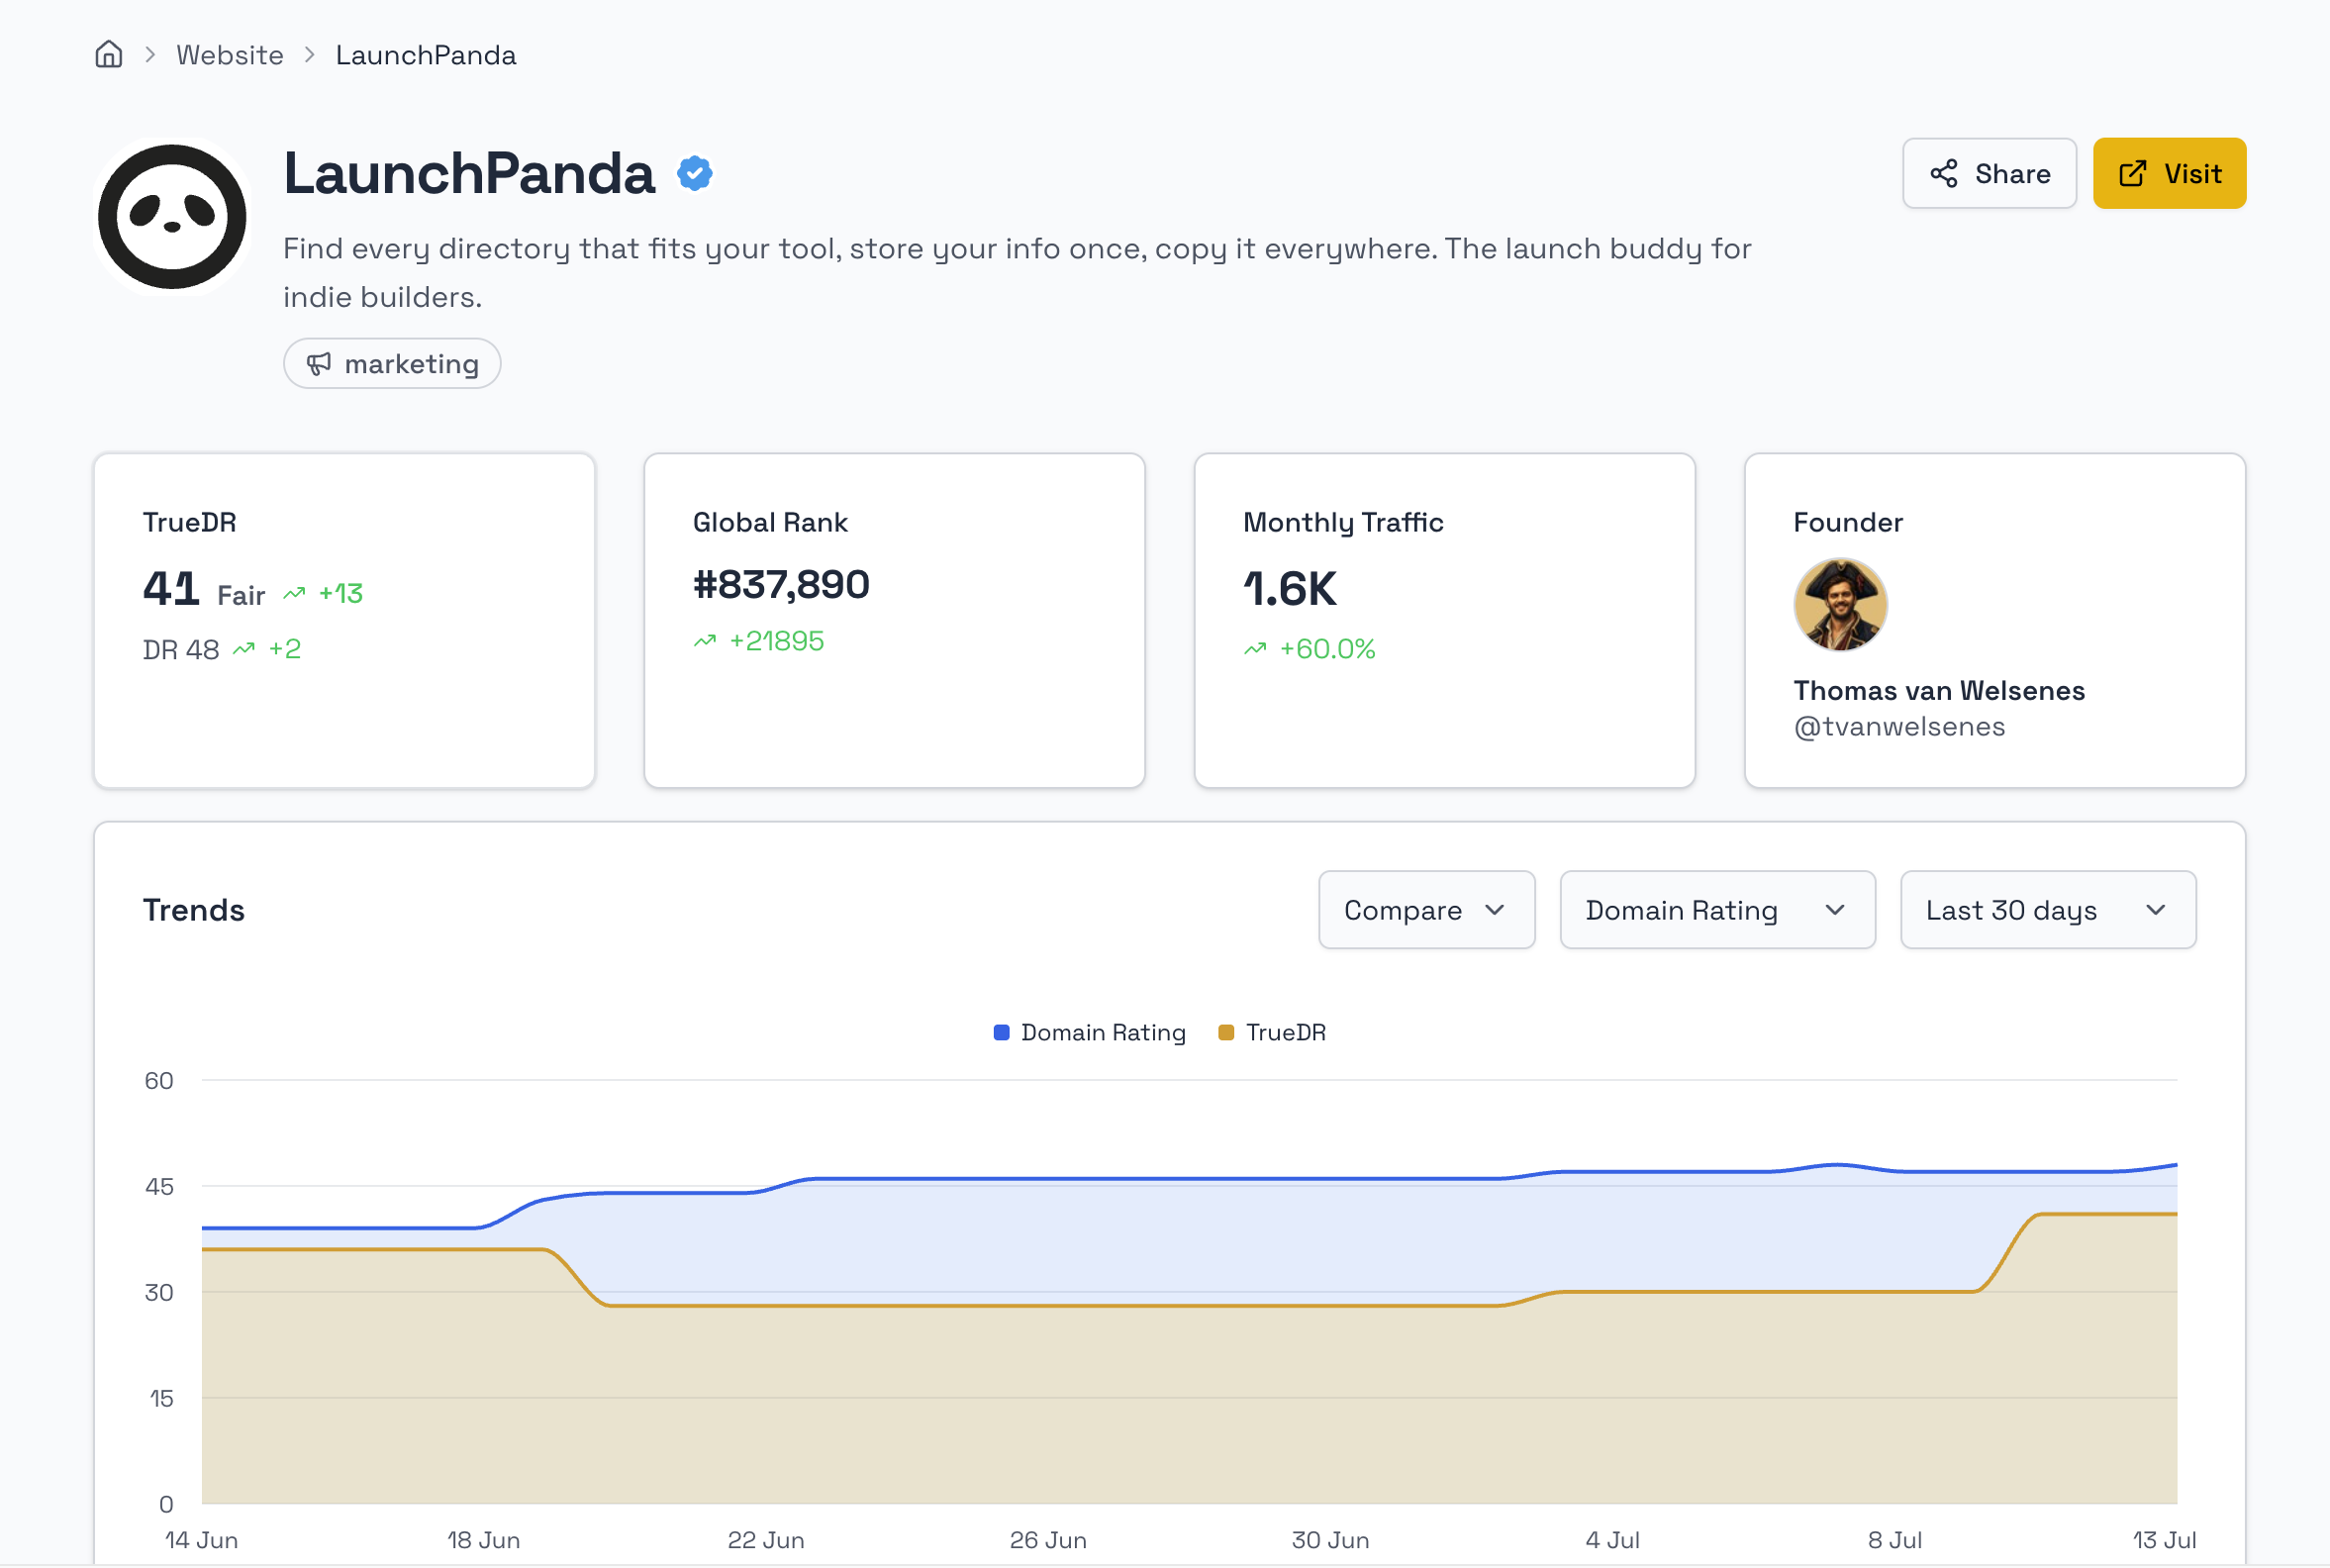This screenshot has width=2330, height=1568.
Task: Share the LaunchPanda page
Action: coord(1989,173)
